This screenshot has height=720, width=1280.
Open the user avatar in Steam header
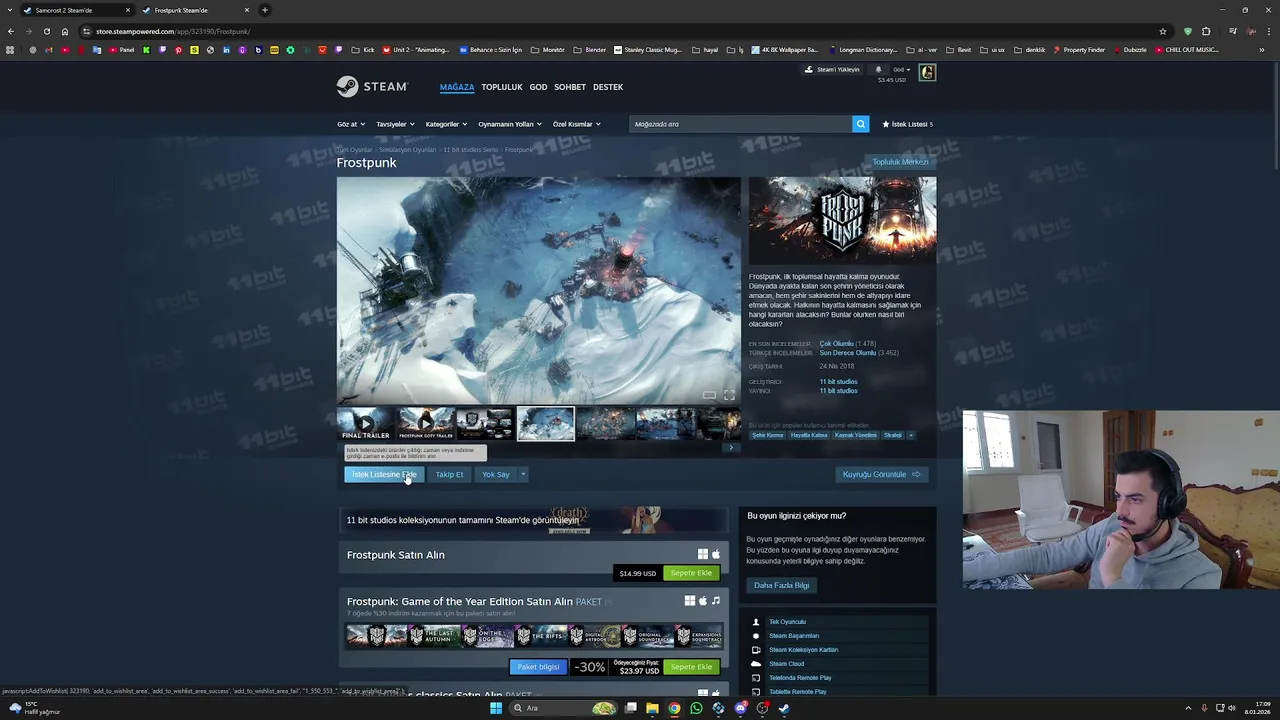click(x=927, y=72)
